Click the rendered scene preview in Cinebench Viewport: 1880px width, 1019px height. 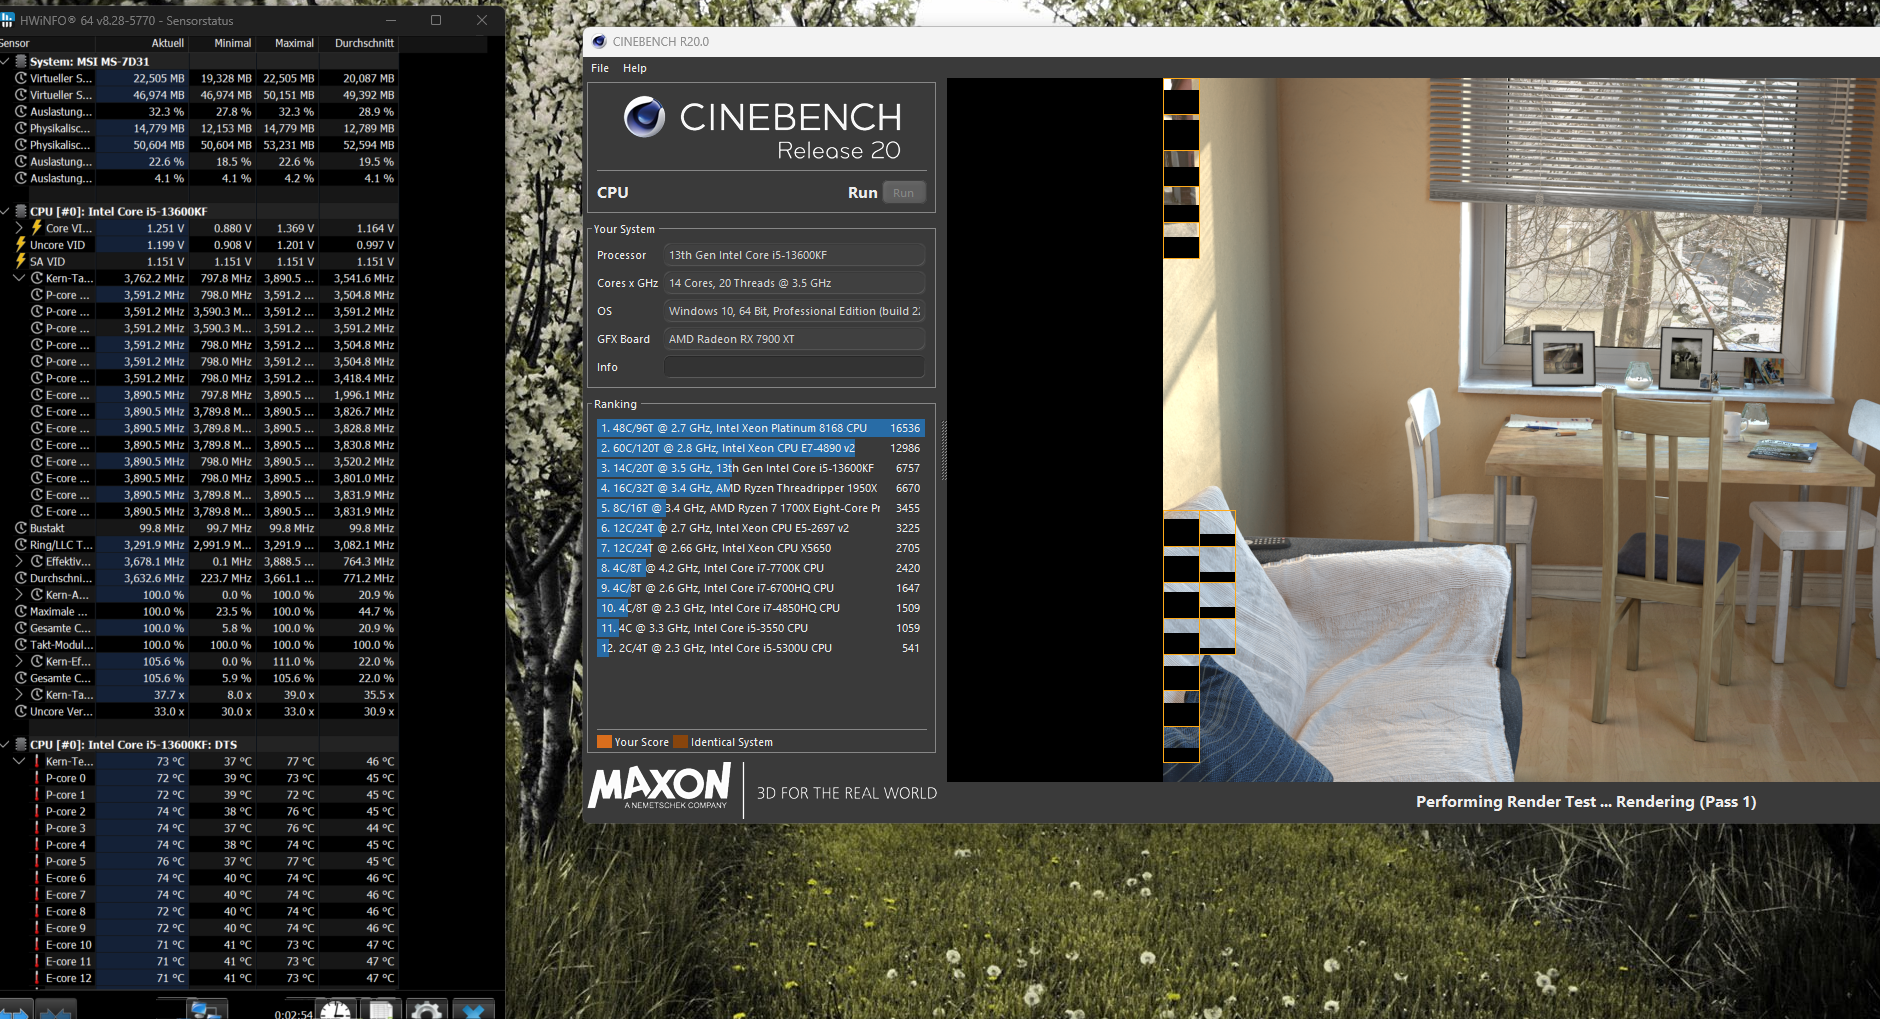coord(1413,430)
